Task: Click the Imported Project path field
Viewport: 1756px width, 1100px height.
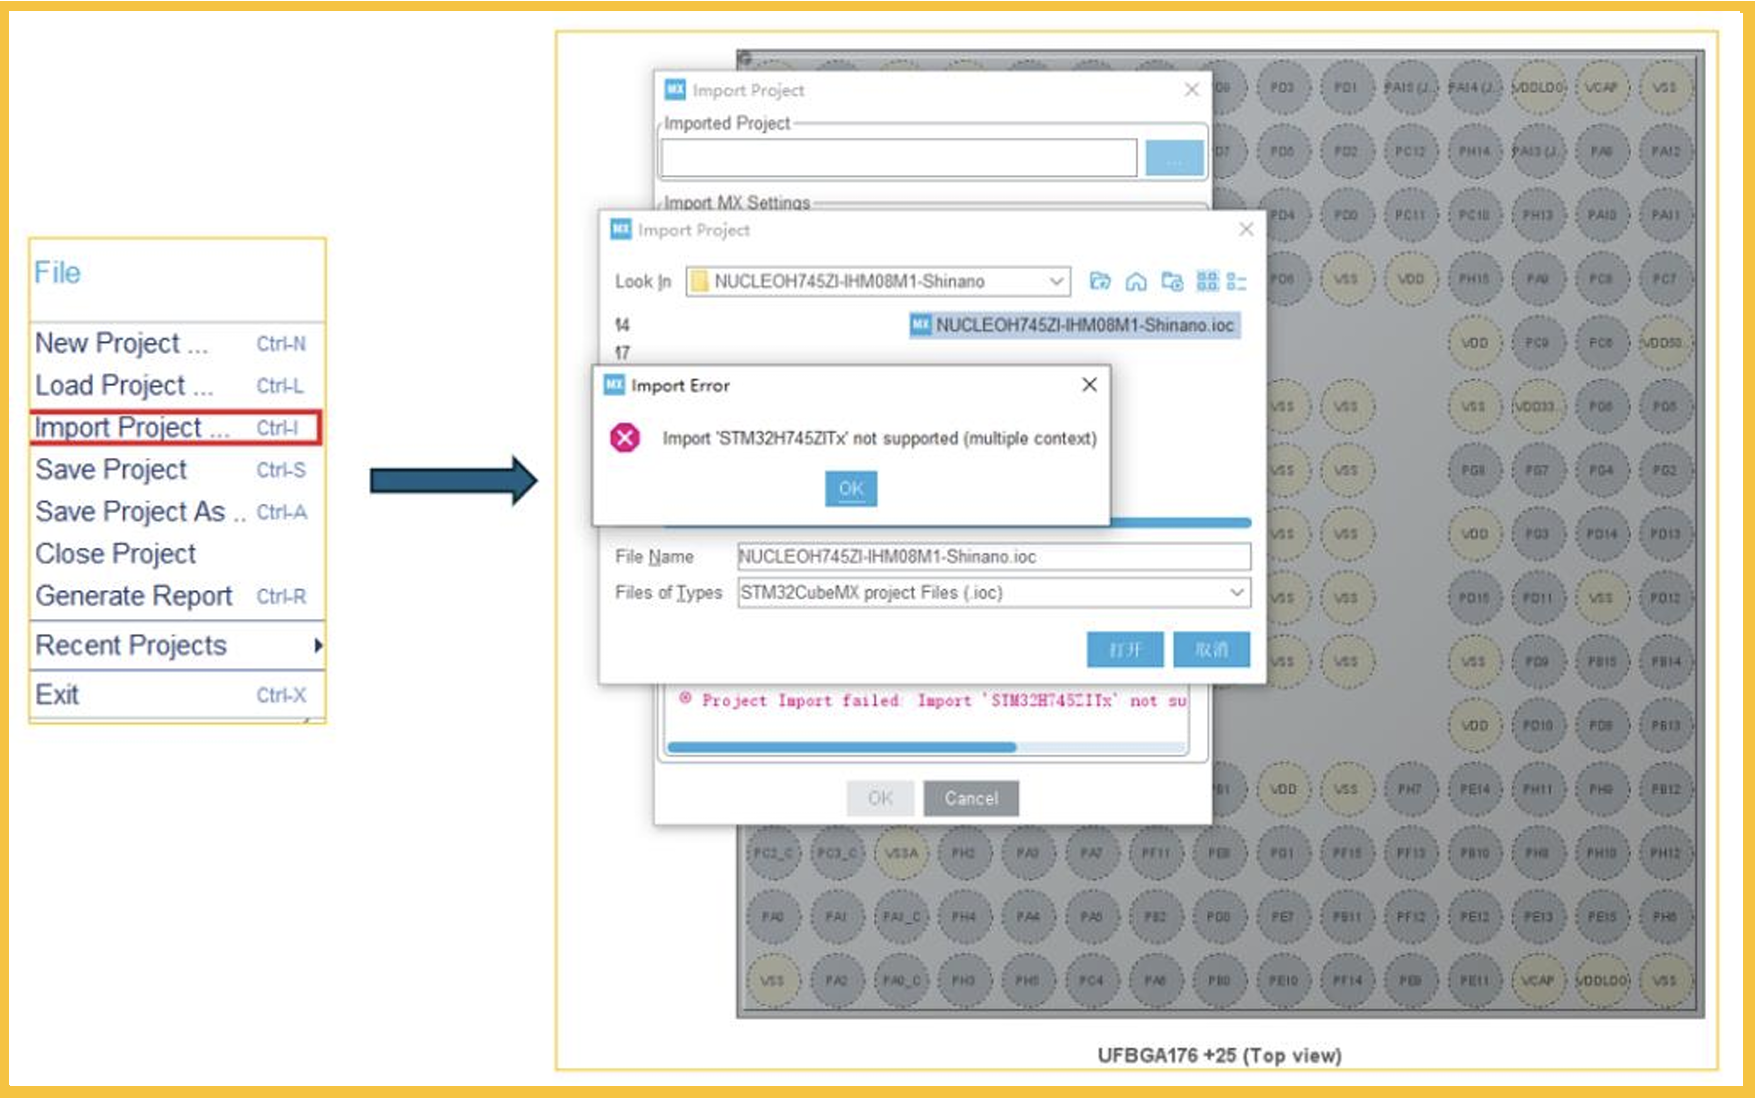Action: (898, 158)
